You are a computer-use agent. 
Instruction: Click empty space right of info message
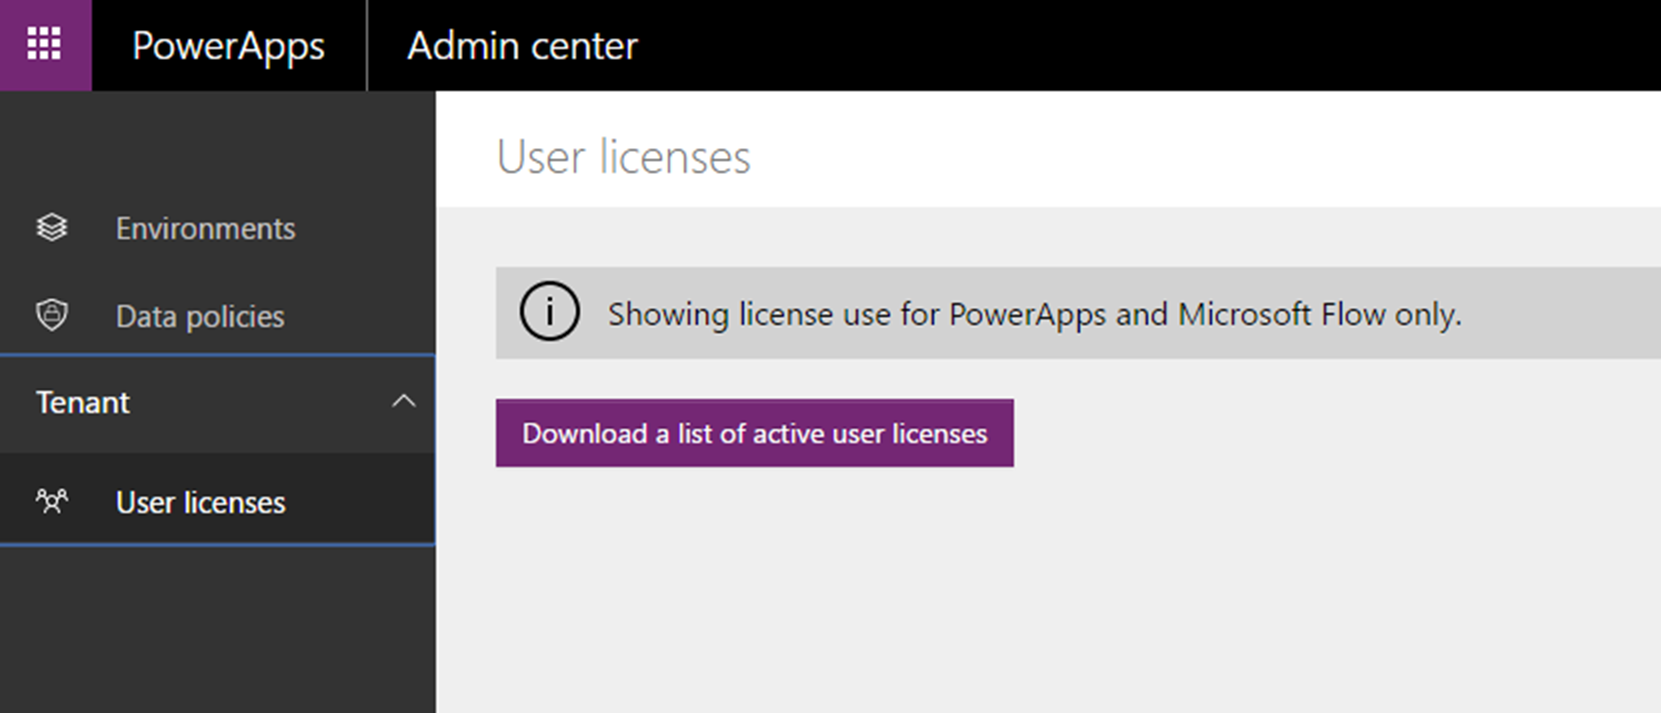(1560, 314)
